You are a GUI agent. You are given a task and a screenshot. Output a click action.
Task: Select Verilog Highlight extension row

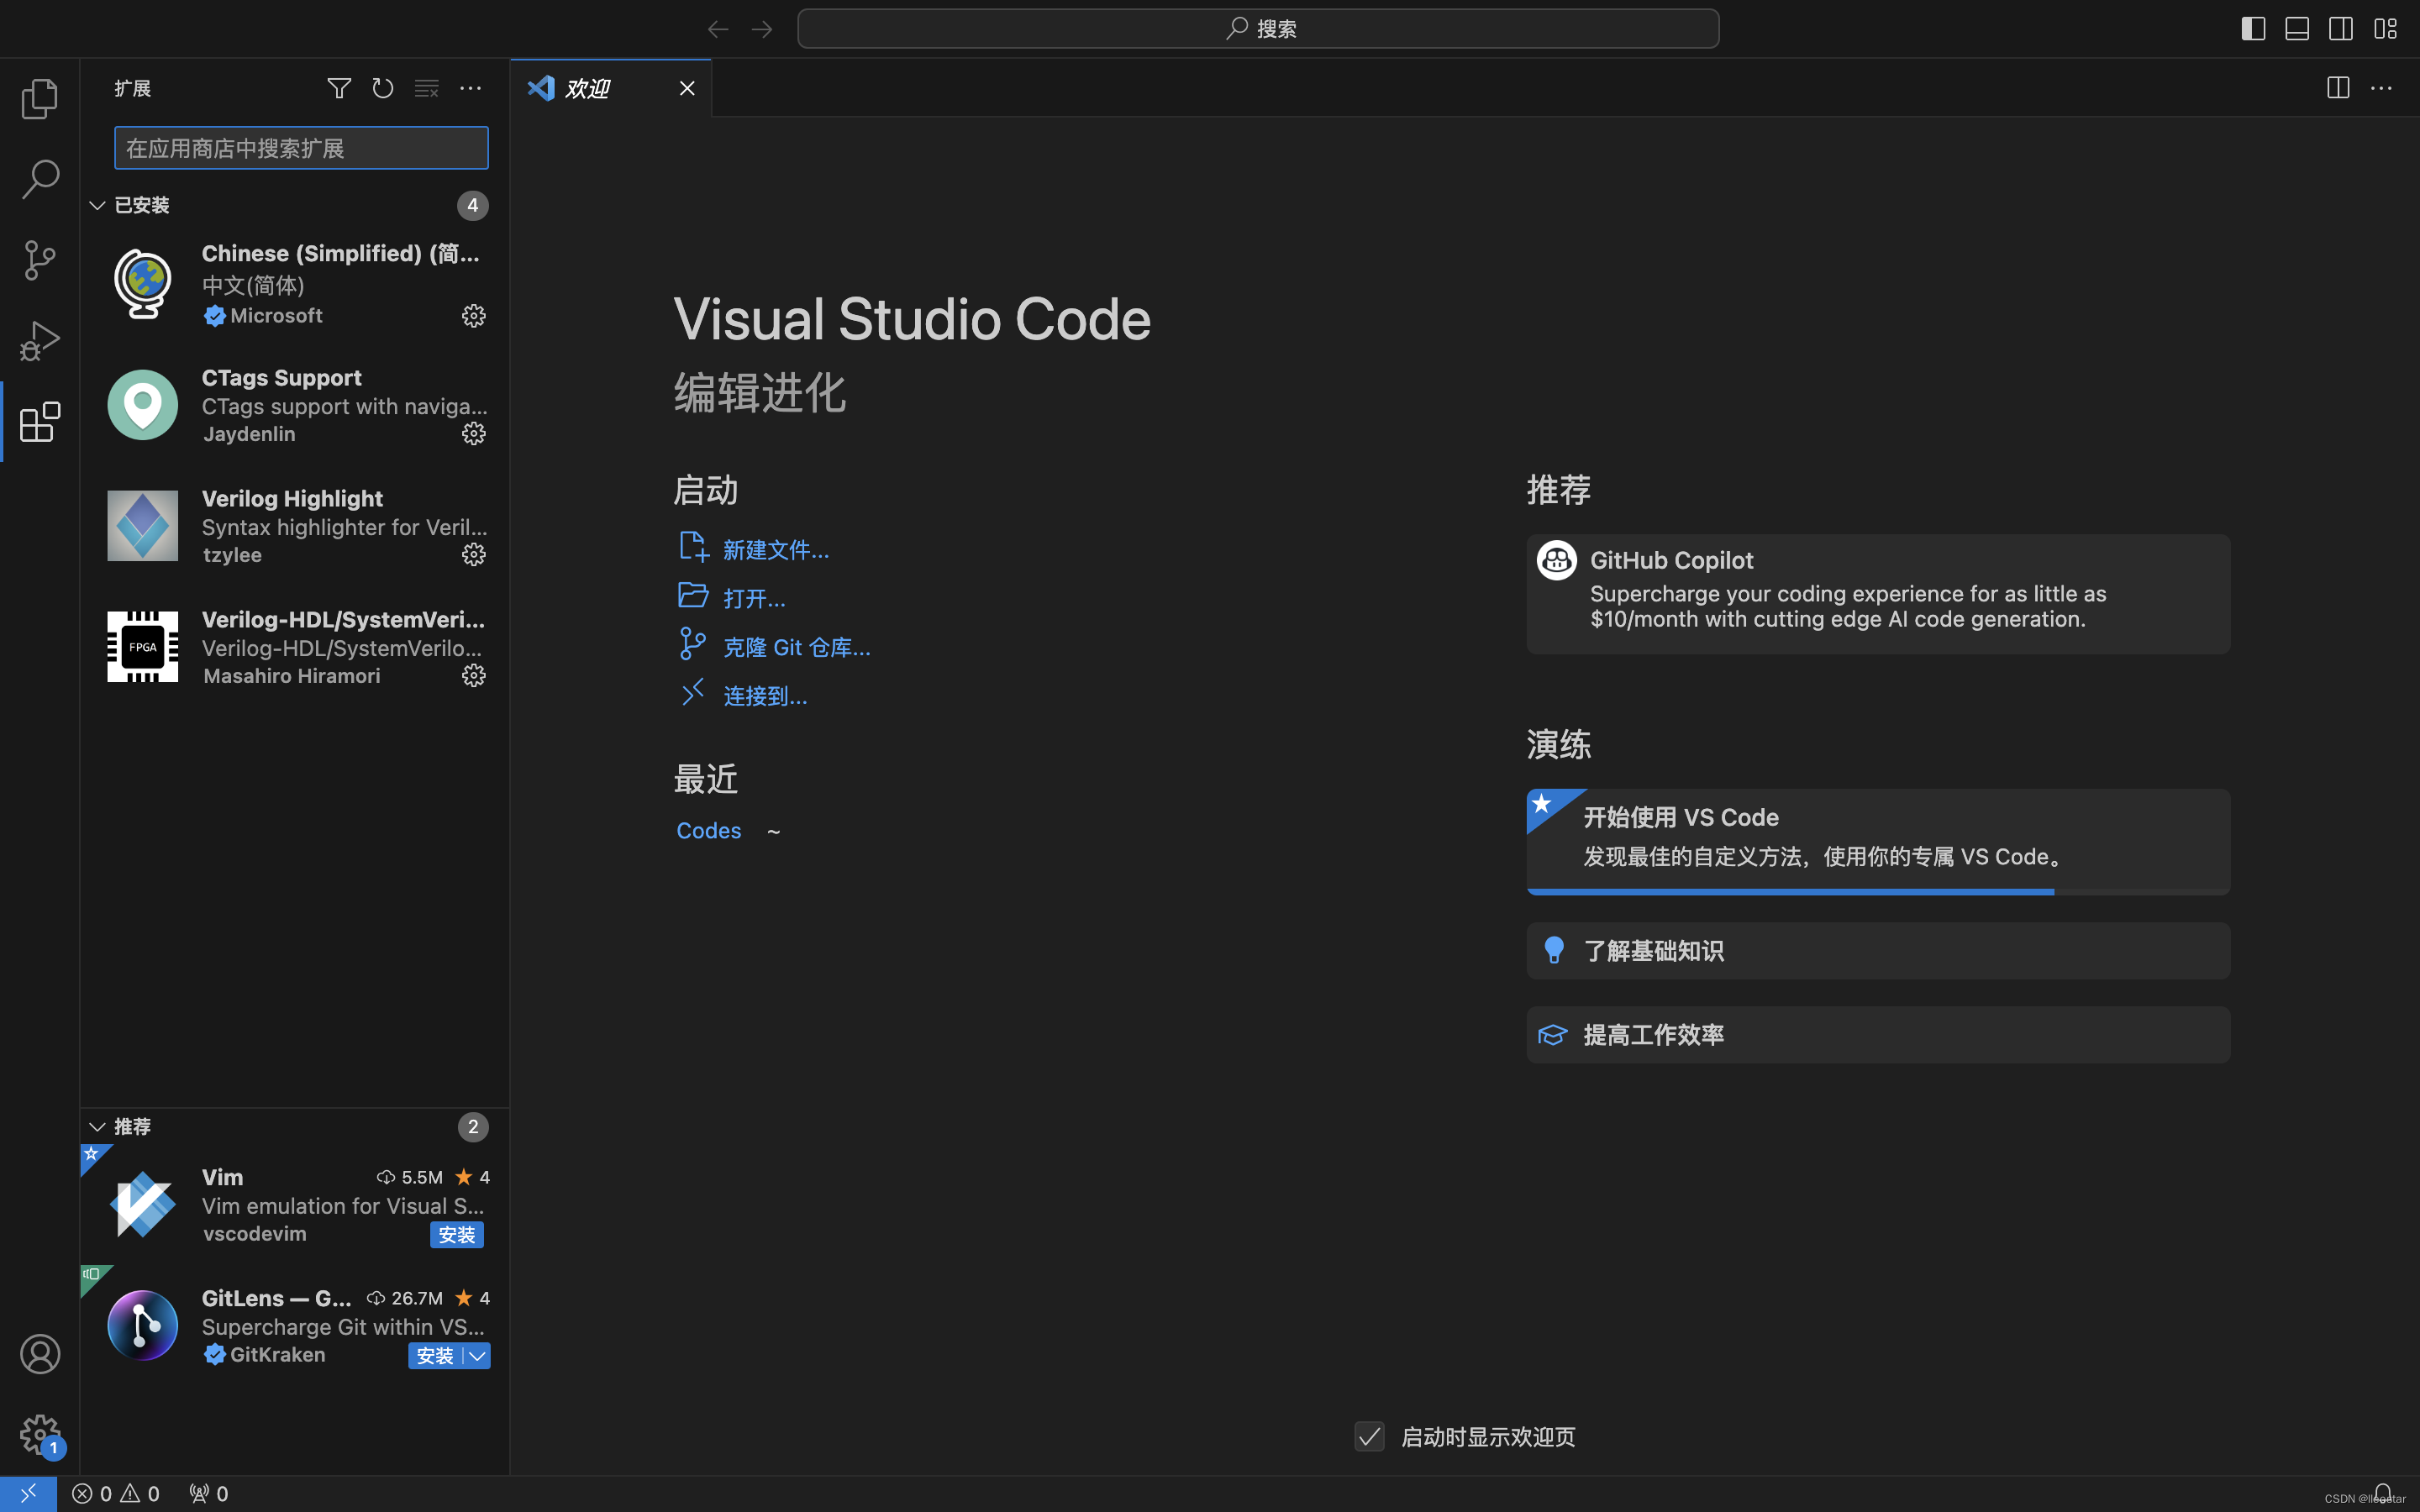[x=295, y=526]
